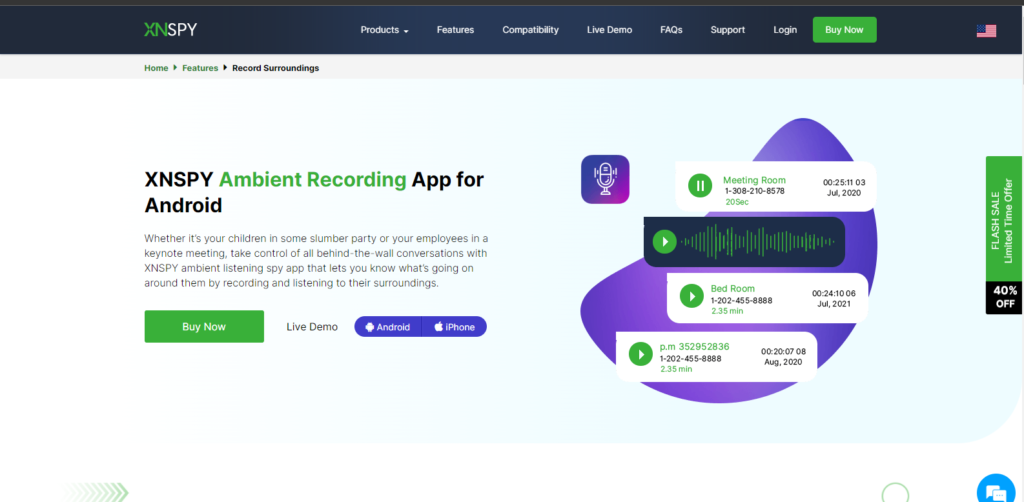The image size is (1024, 502).
Task: Click the Ambient Recording headline text
Action: (312, 180)
